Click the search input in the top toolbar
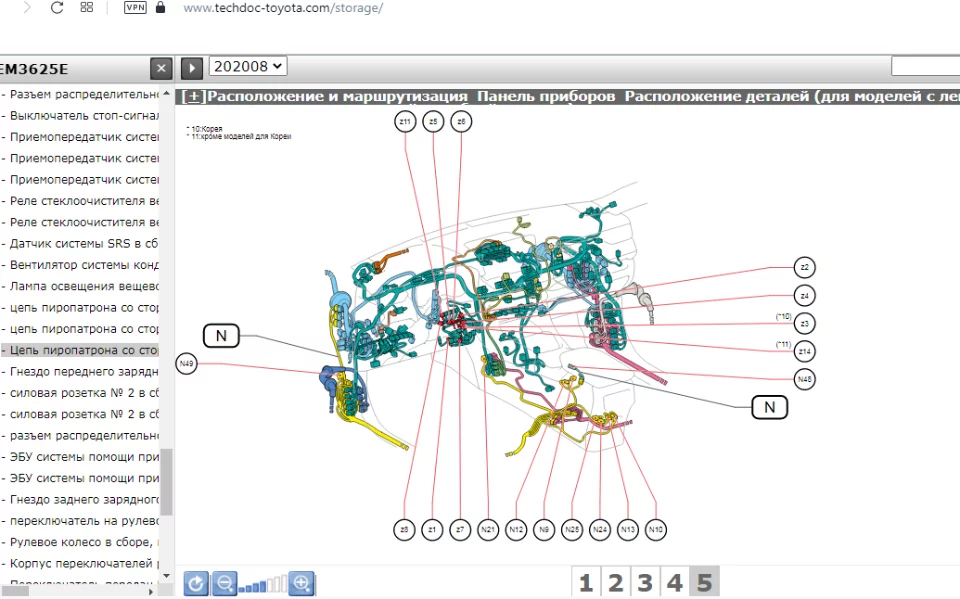Viewport: 960px width, 599px height. pyautogui.click(x=925, y=66)
